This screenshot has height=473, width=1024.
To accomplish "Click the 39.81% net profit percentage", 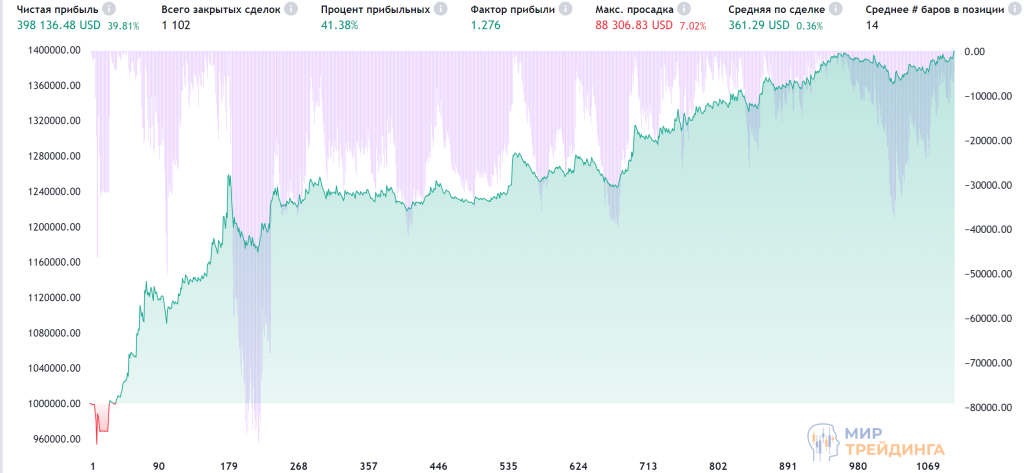I will click(x=123, y=26).
